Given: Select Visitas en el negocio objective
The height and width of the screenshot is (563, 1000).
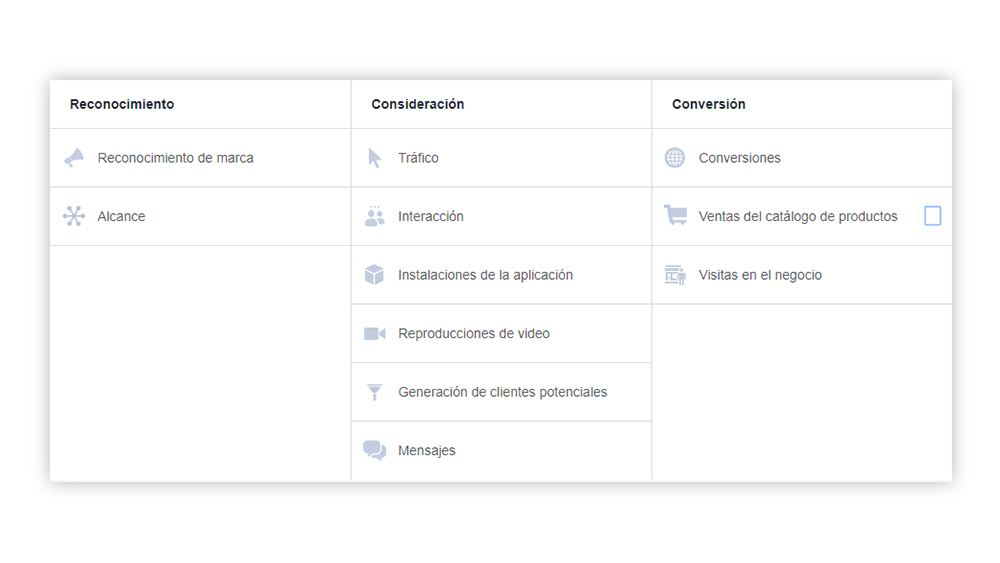Looking at the screenshot, I should click(x=760, y=275).
